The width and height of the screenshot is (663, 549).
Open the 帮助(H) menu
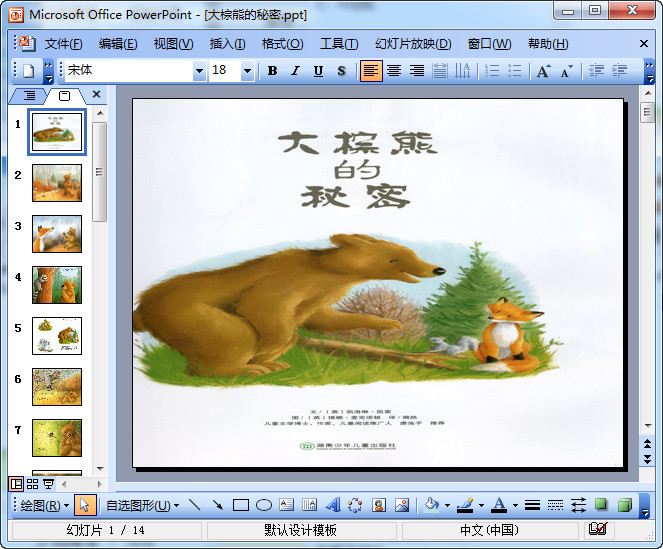pyautogui.click(x=548, y=44)
